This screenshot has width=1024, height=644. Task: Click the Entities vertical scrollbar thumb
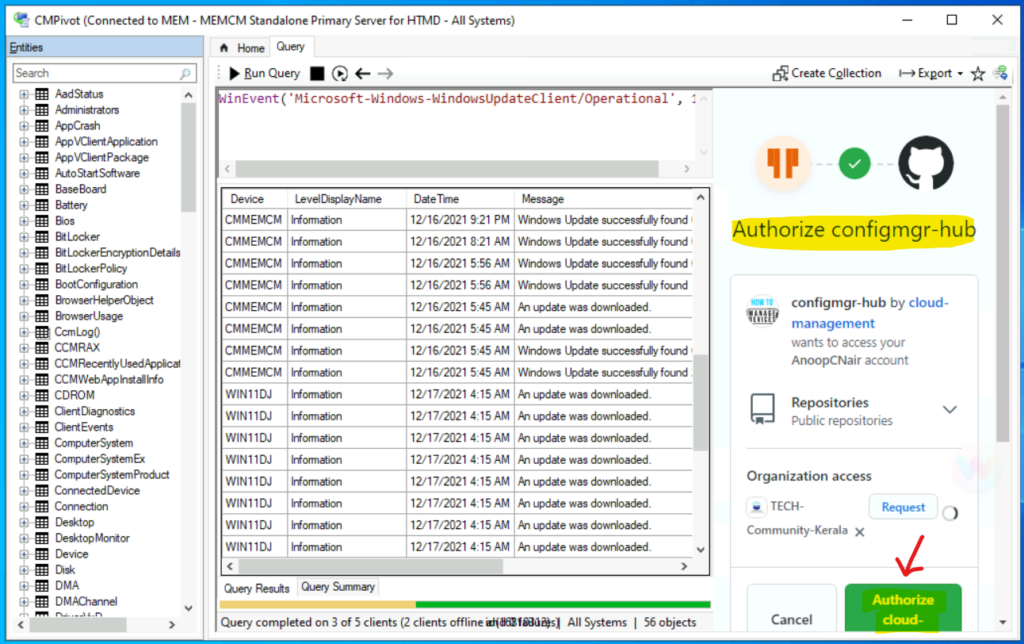[x=189, y=157]
